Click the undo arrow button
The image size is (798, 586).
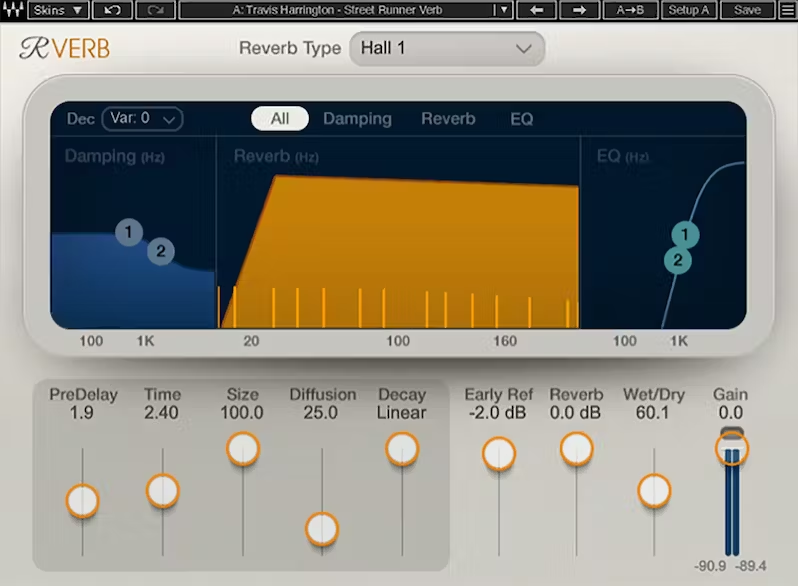tap(112, 10)
